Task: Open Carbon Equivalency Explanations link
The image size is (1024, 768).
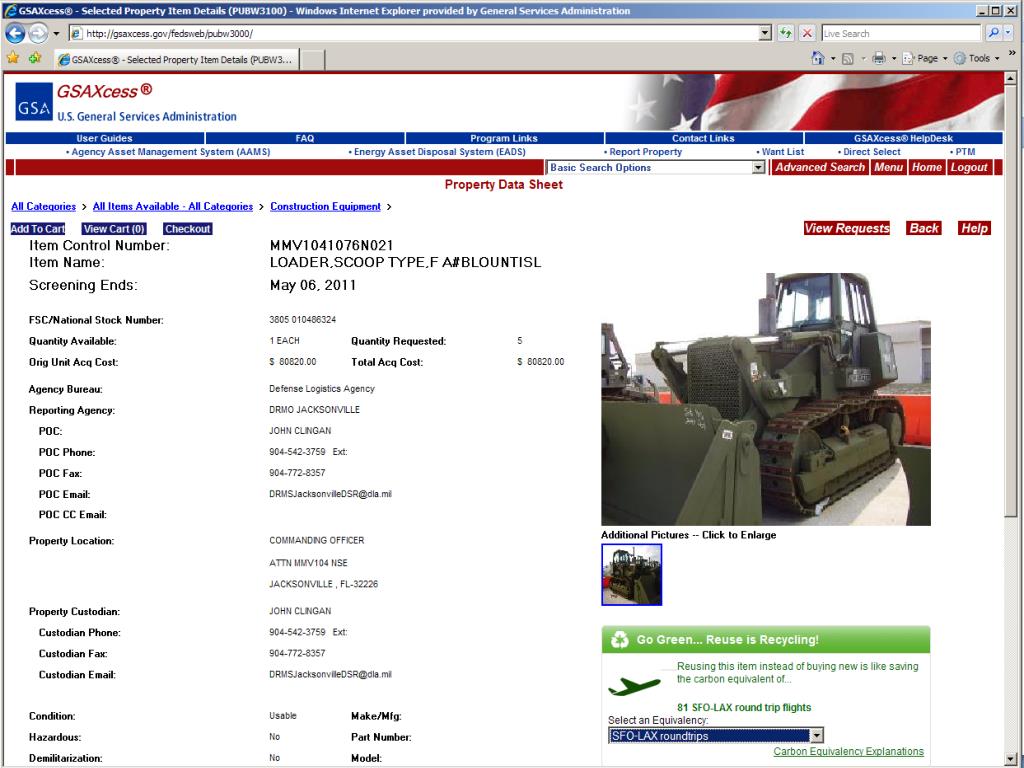Action: (x=848, y=752)
